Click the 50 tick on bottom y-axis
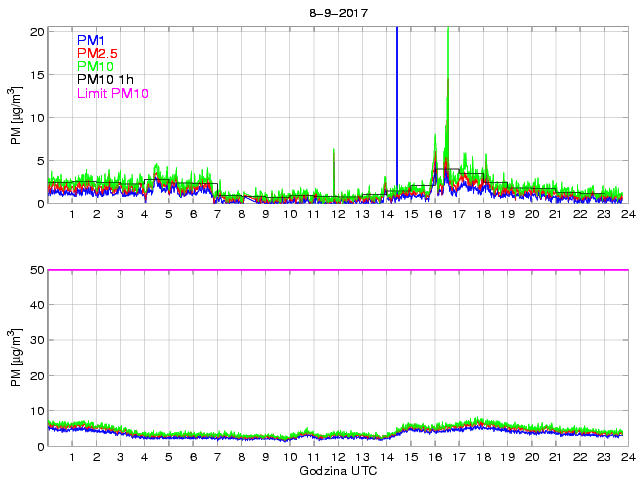Image resolution: width=640 pixels, height=480 pixels. (35, 270)
